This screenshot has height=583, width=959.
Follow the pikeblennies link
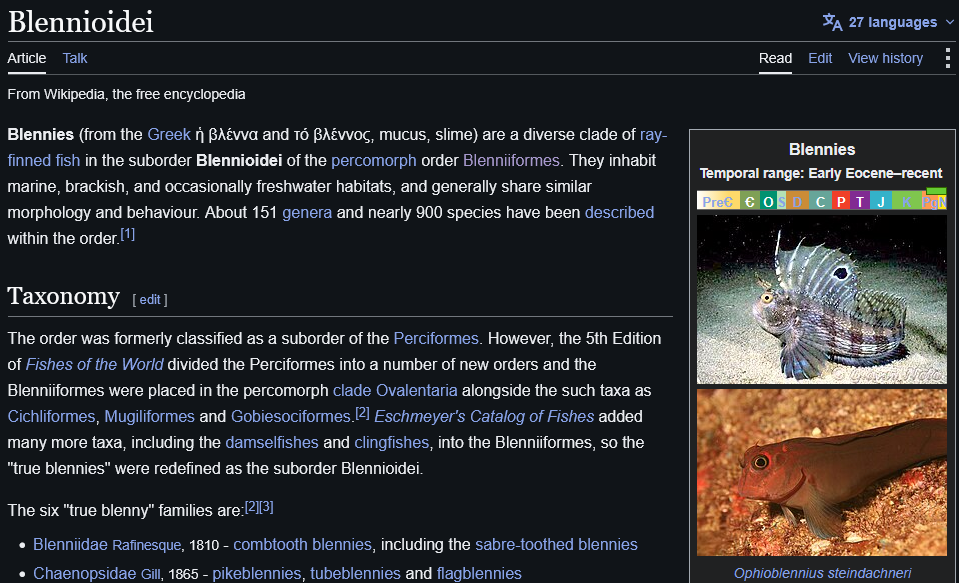257,573
